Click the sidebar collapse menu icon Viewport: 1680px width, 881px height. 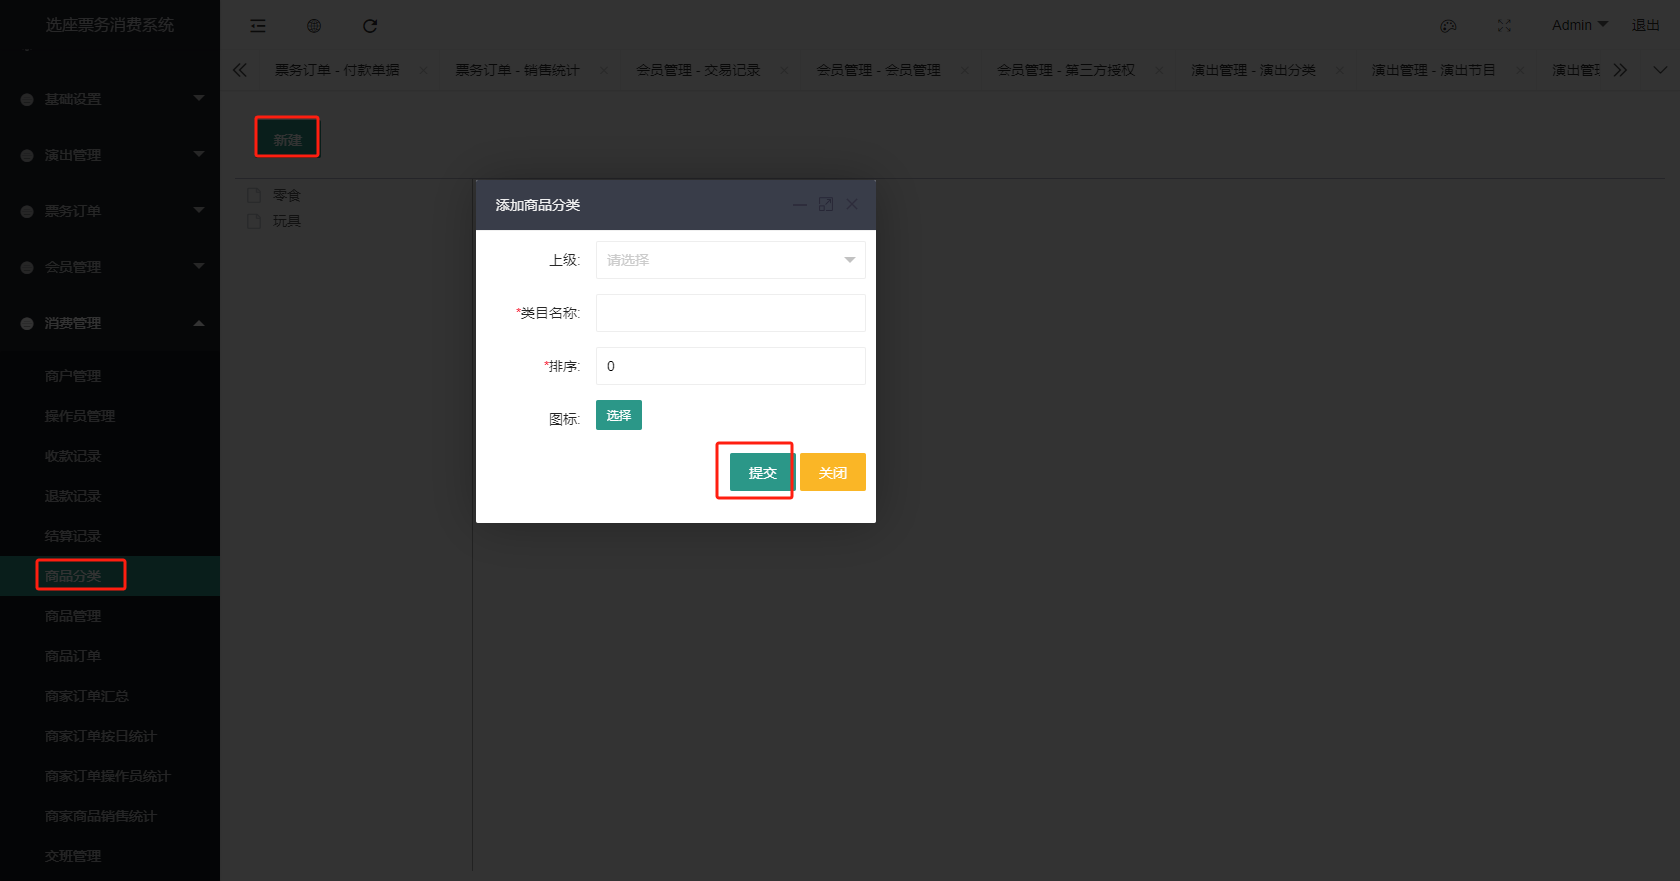258,26
